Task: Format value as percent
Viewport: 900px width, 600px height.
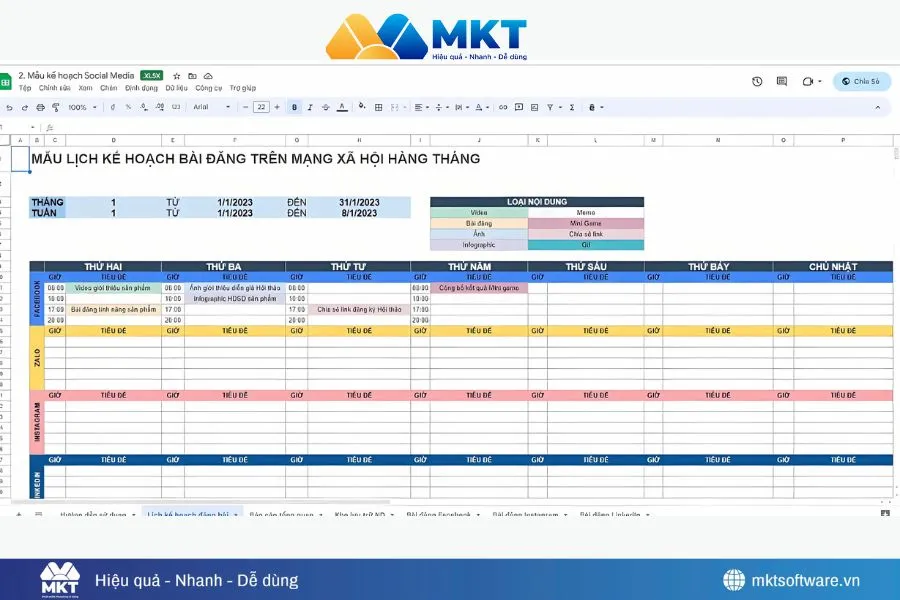Action: pos(128,107)
